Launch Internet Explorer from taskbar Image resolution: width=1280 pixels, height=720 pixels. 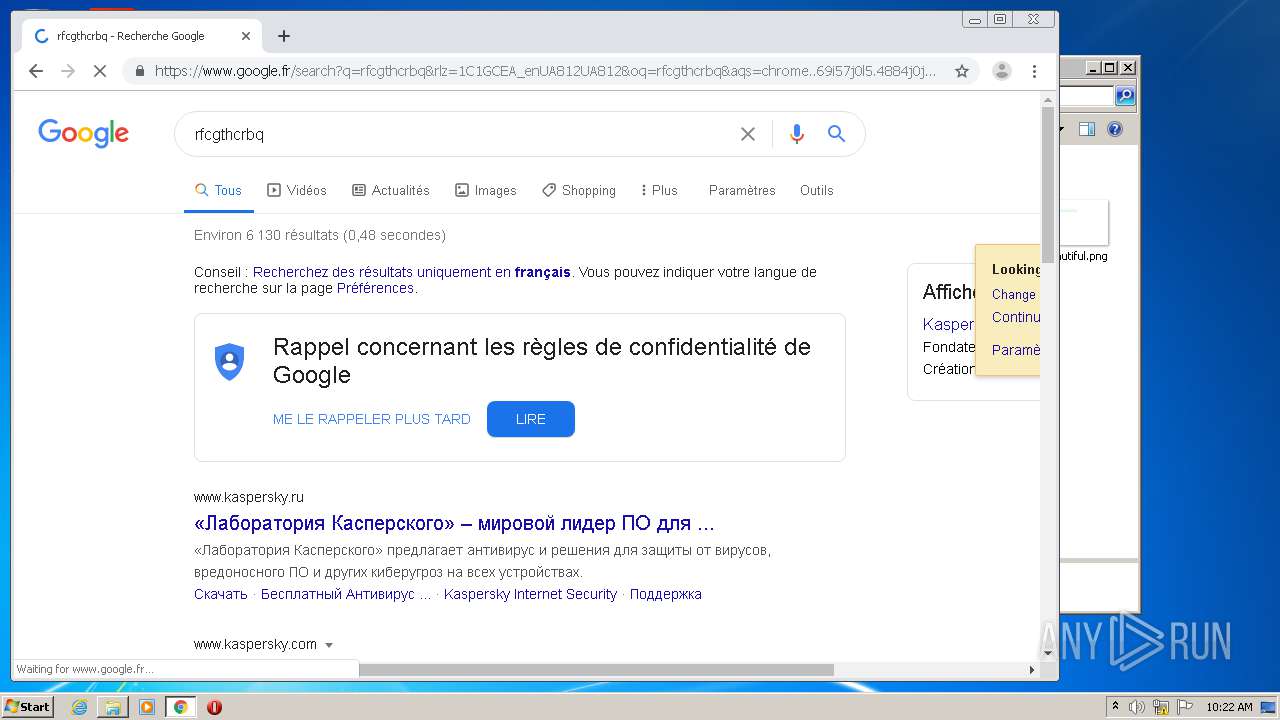[x=79, y=707]
